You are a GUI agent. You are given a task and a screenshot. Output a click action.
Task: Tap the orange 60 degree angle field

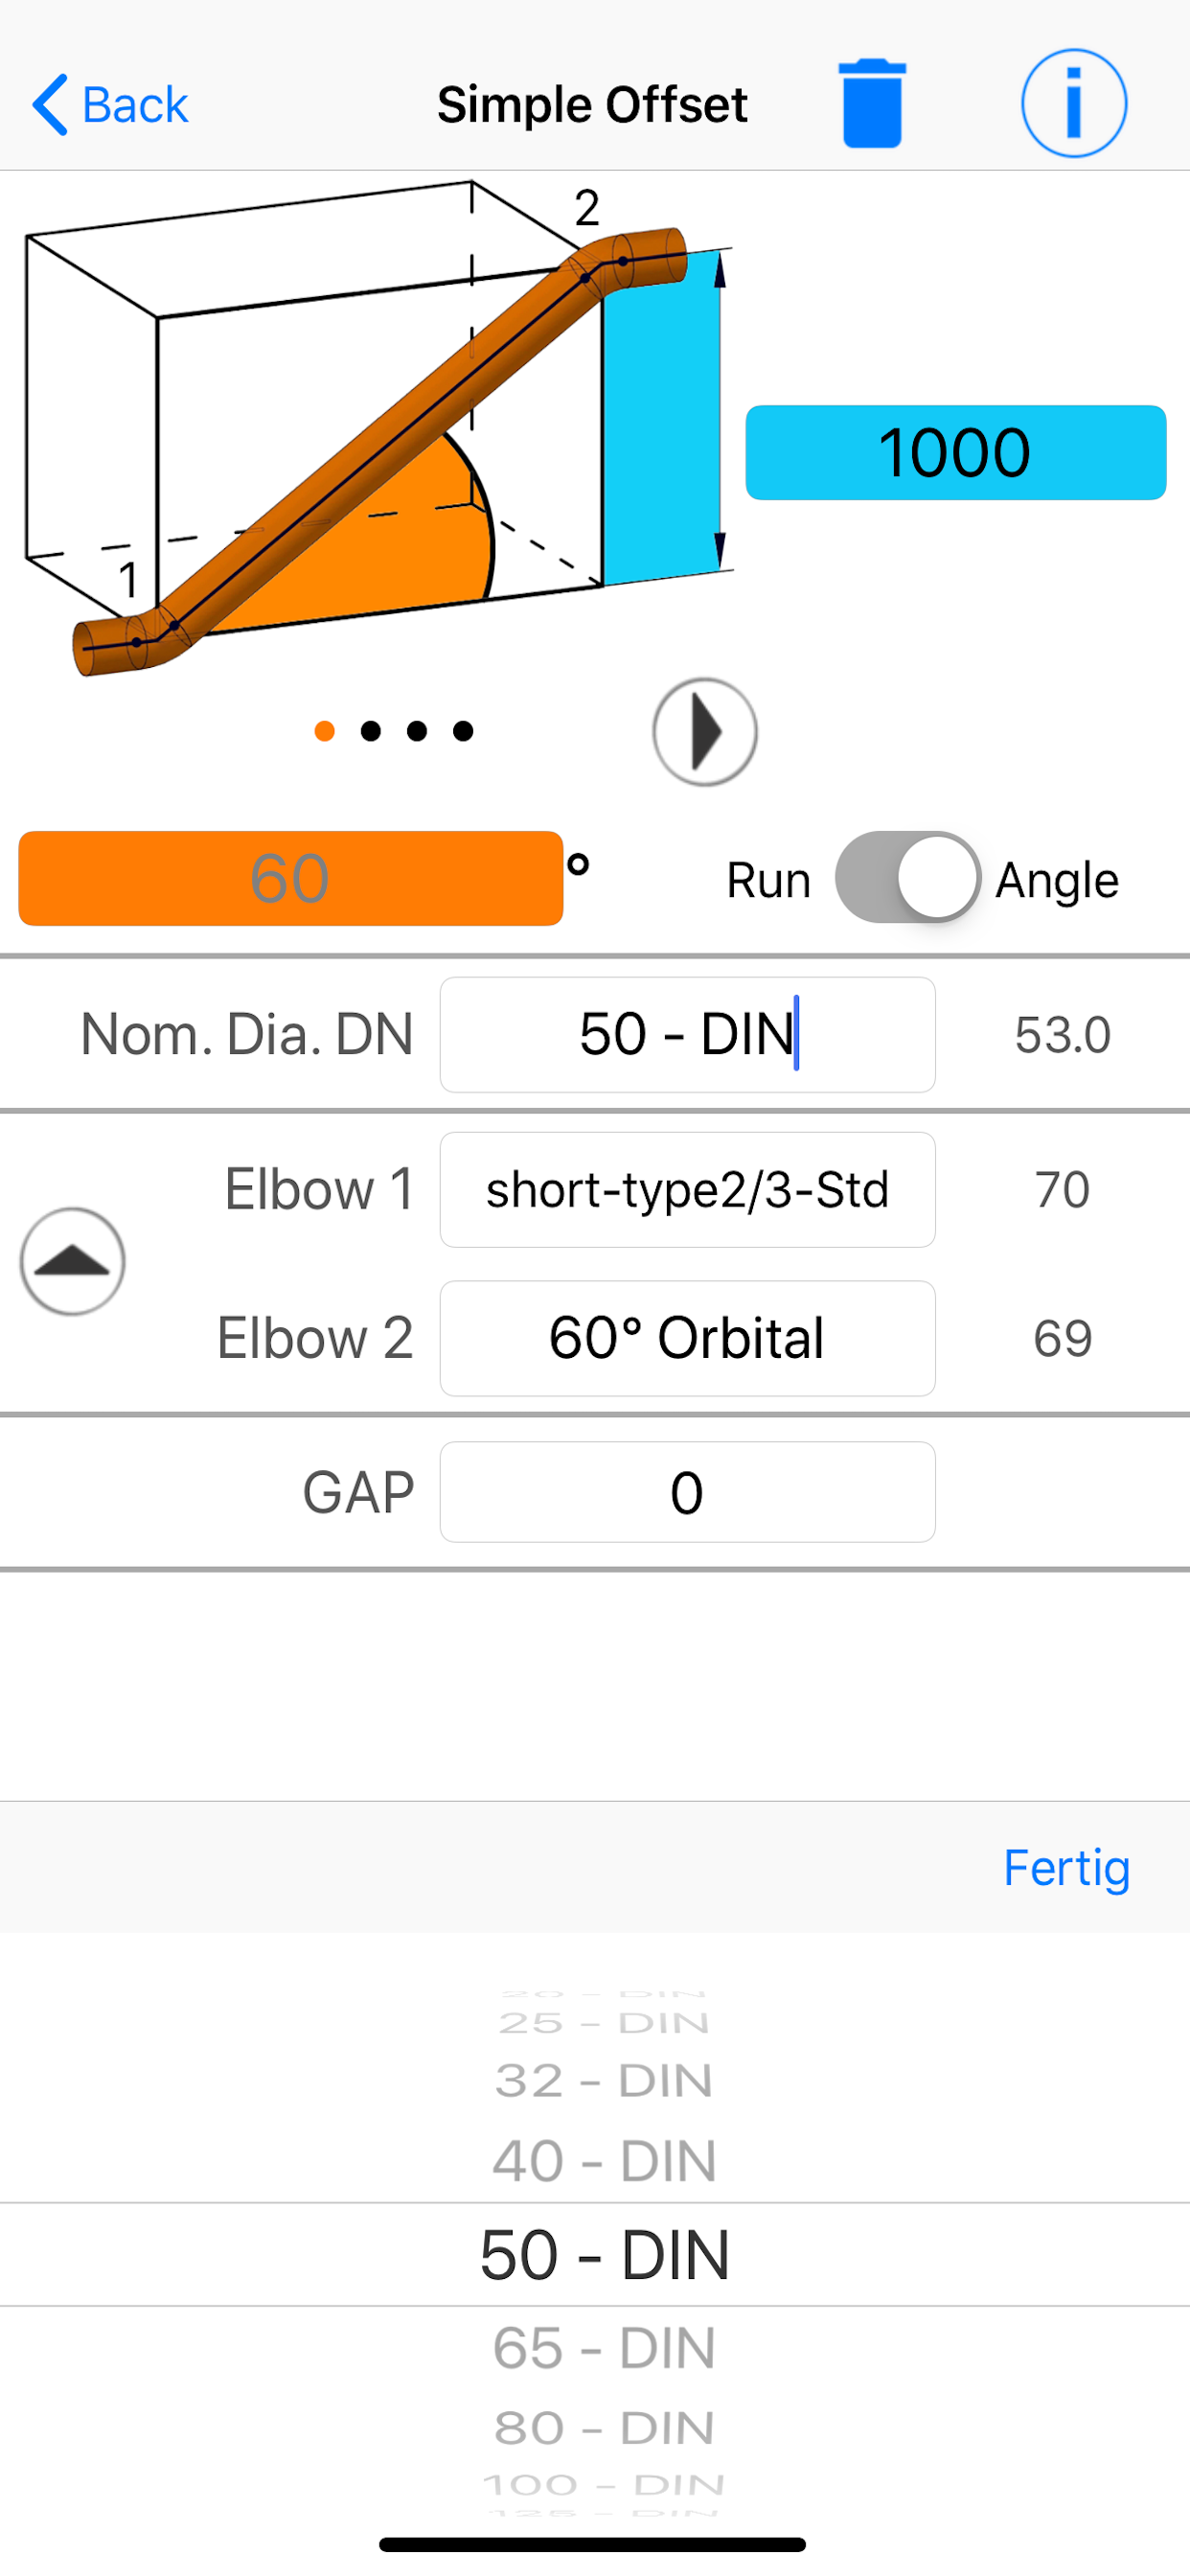pos(290,878)
